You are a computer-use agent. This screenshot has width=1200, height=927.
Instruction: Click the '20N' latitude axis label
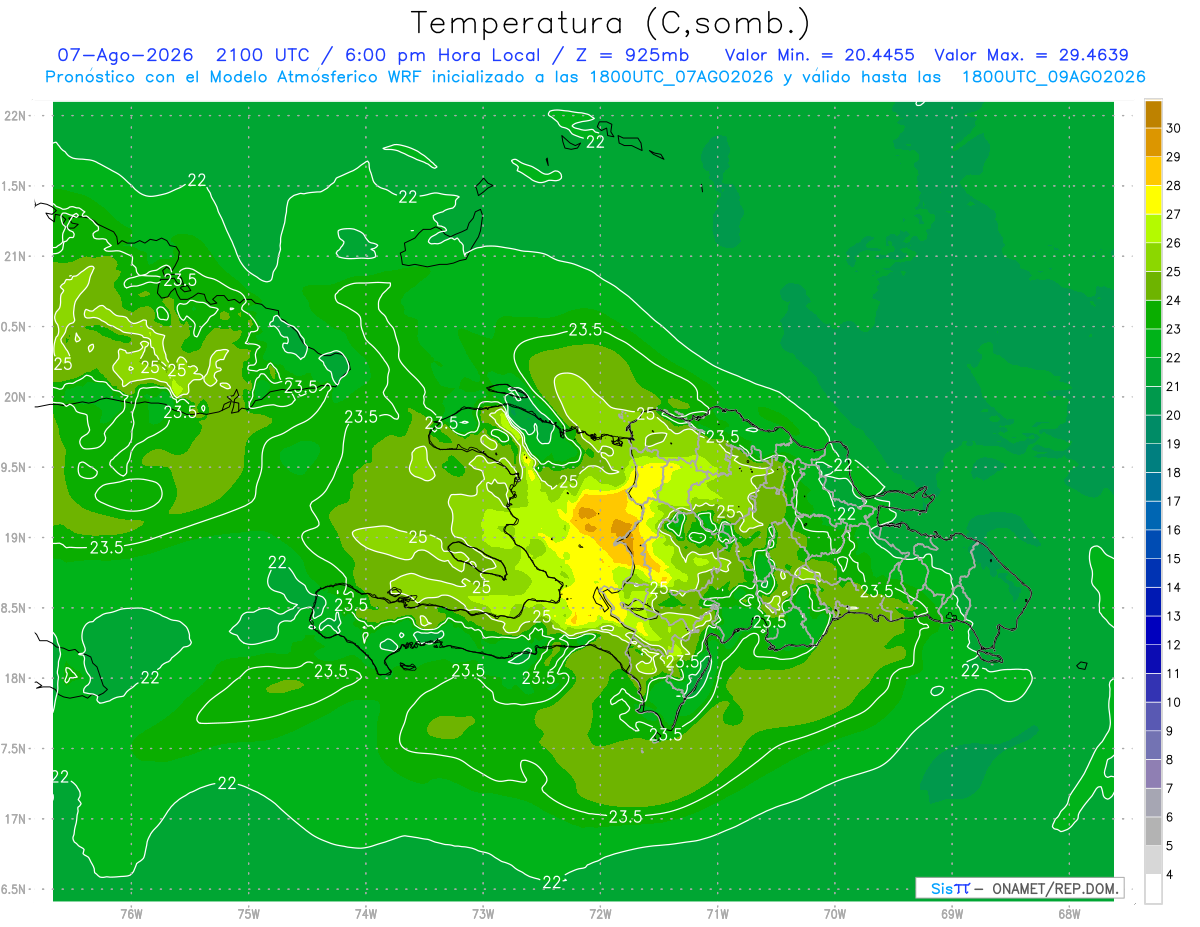15,398
